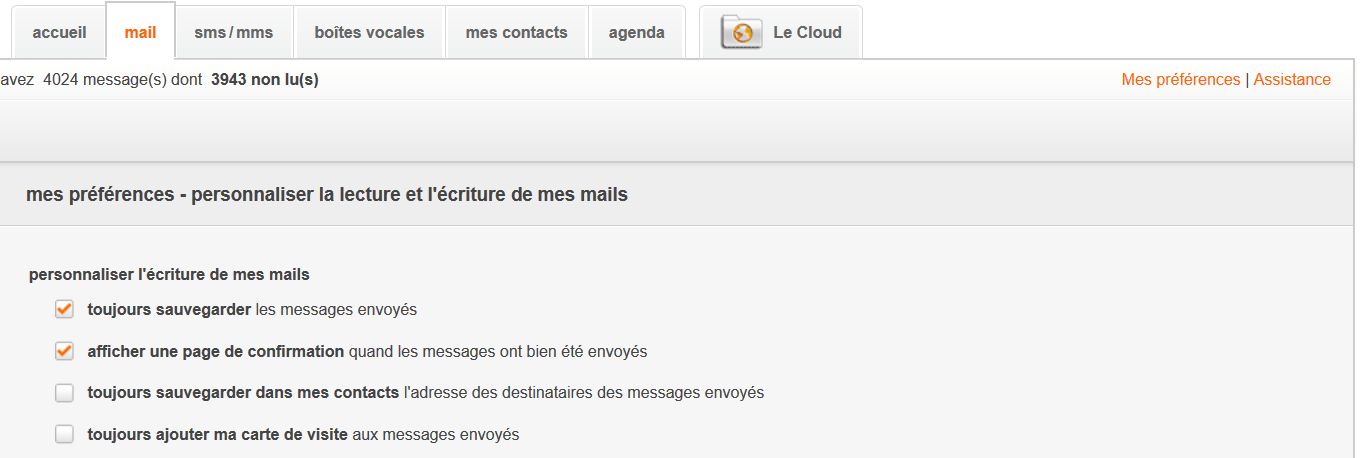Image resolution: width=1363 pixels, height=458 pixels.
Task: Check the toujours ajouter ma carte de visite box
Action: (x=65, y=435)
